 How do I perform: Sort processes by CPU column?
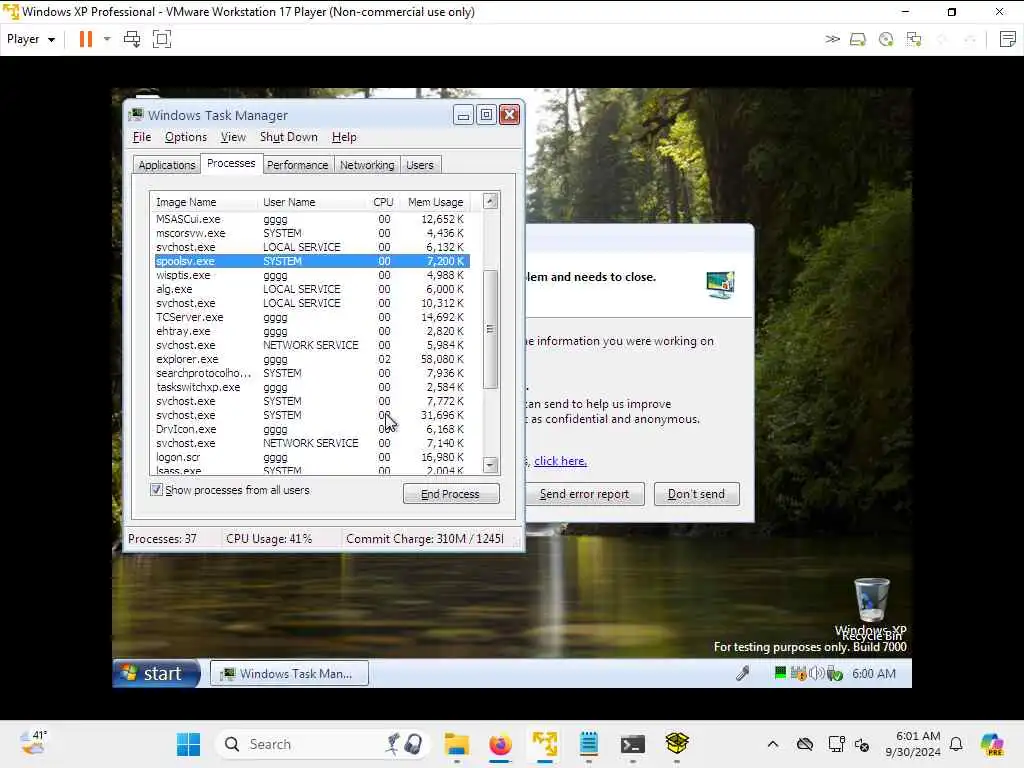[x=383, y=202]
